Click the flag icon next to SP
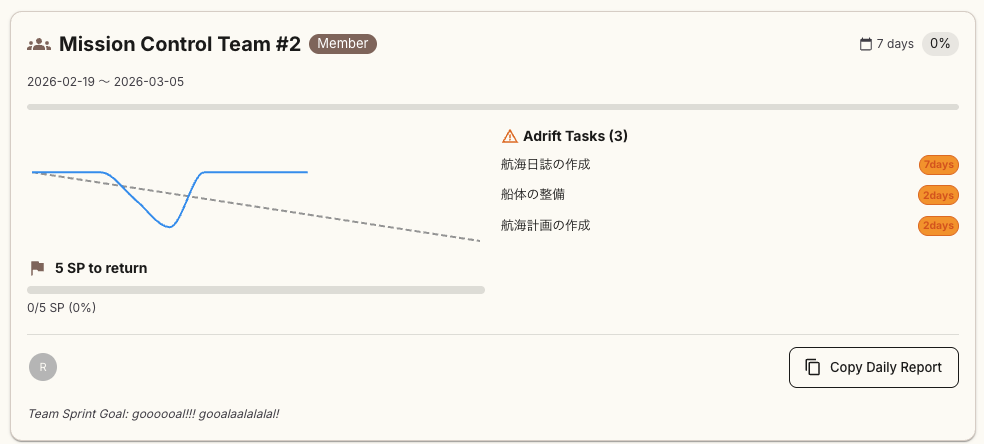984x444 pixels. point(38,268)
